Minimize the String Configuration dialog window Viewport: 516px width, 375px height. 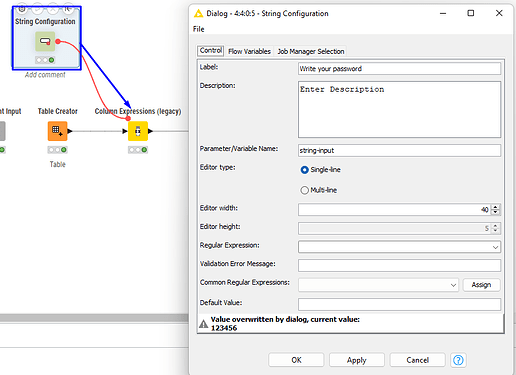point(443,13)
